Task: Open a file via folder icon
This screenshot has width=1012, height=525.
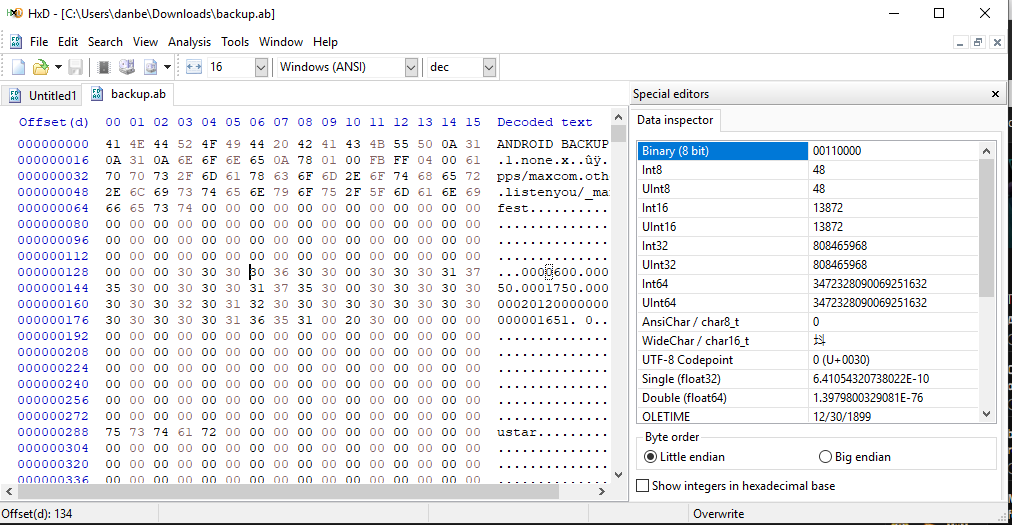Action: pyautogui.click(x=41, y=67)
